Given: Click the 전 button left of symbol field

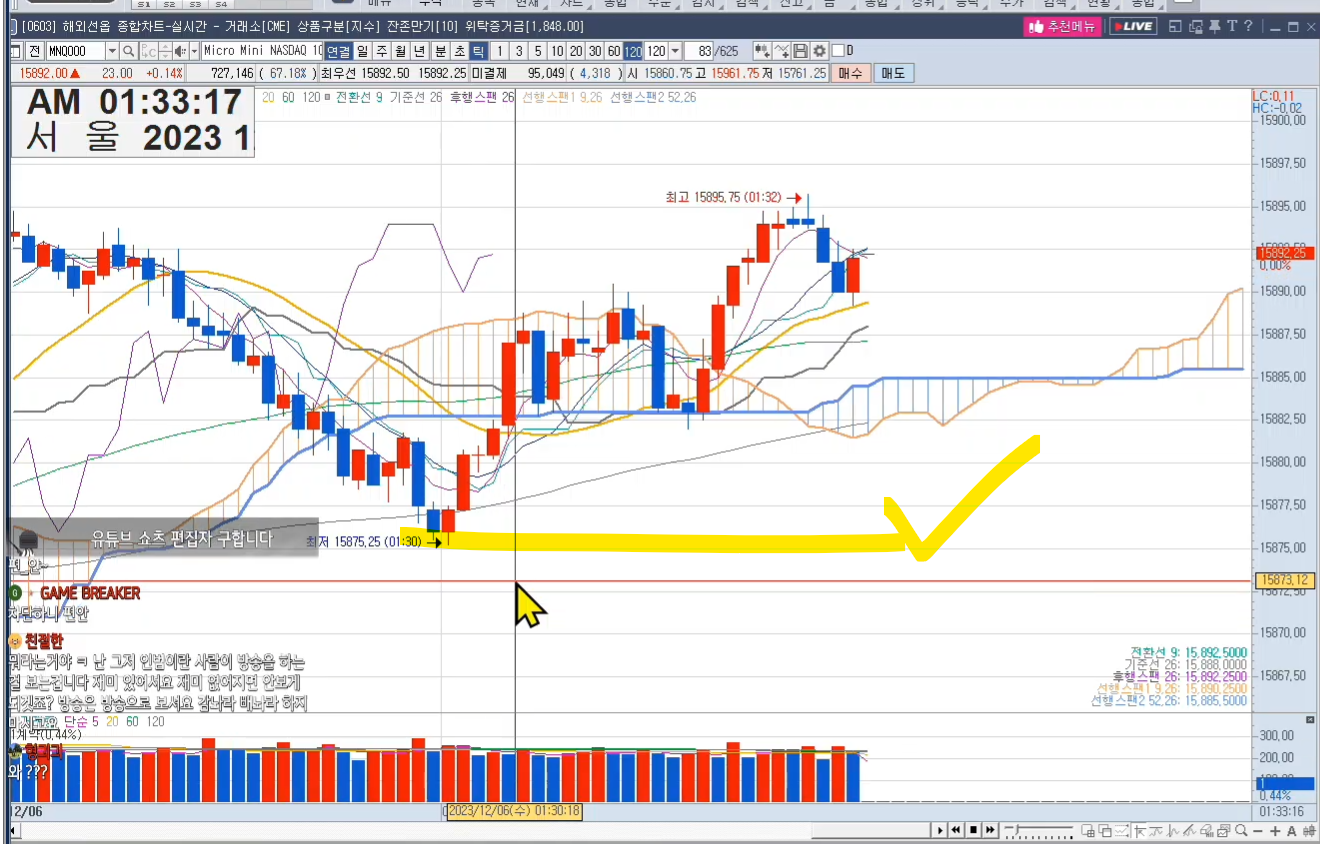Looking at the screenshot, I should (35, 51).
